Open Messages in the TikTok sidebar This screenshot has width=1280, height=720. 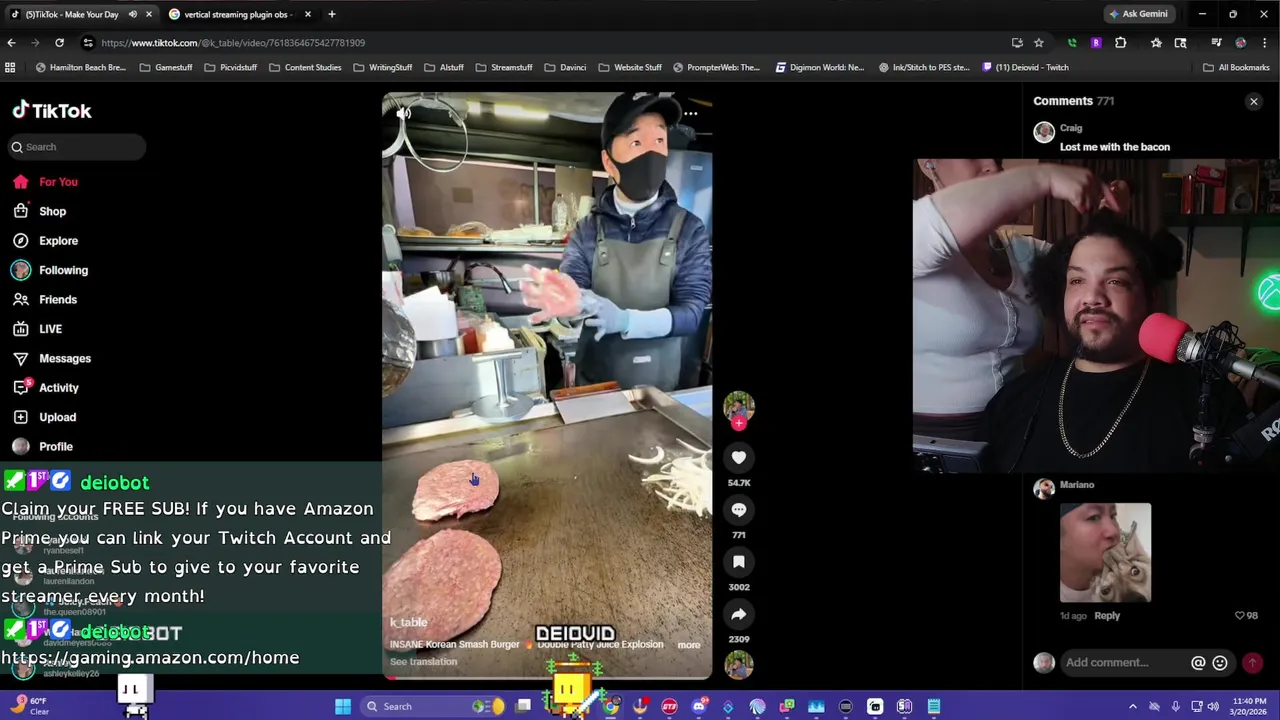pos(64,358)
